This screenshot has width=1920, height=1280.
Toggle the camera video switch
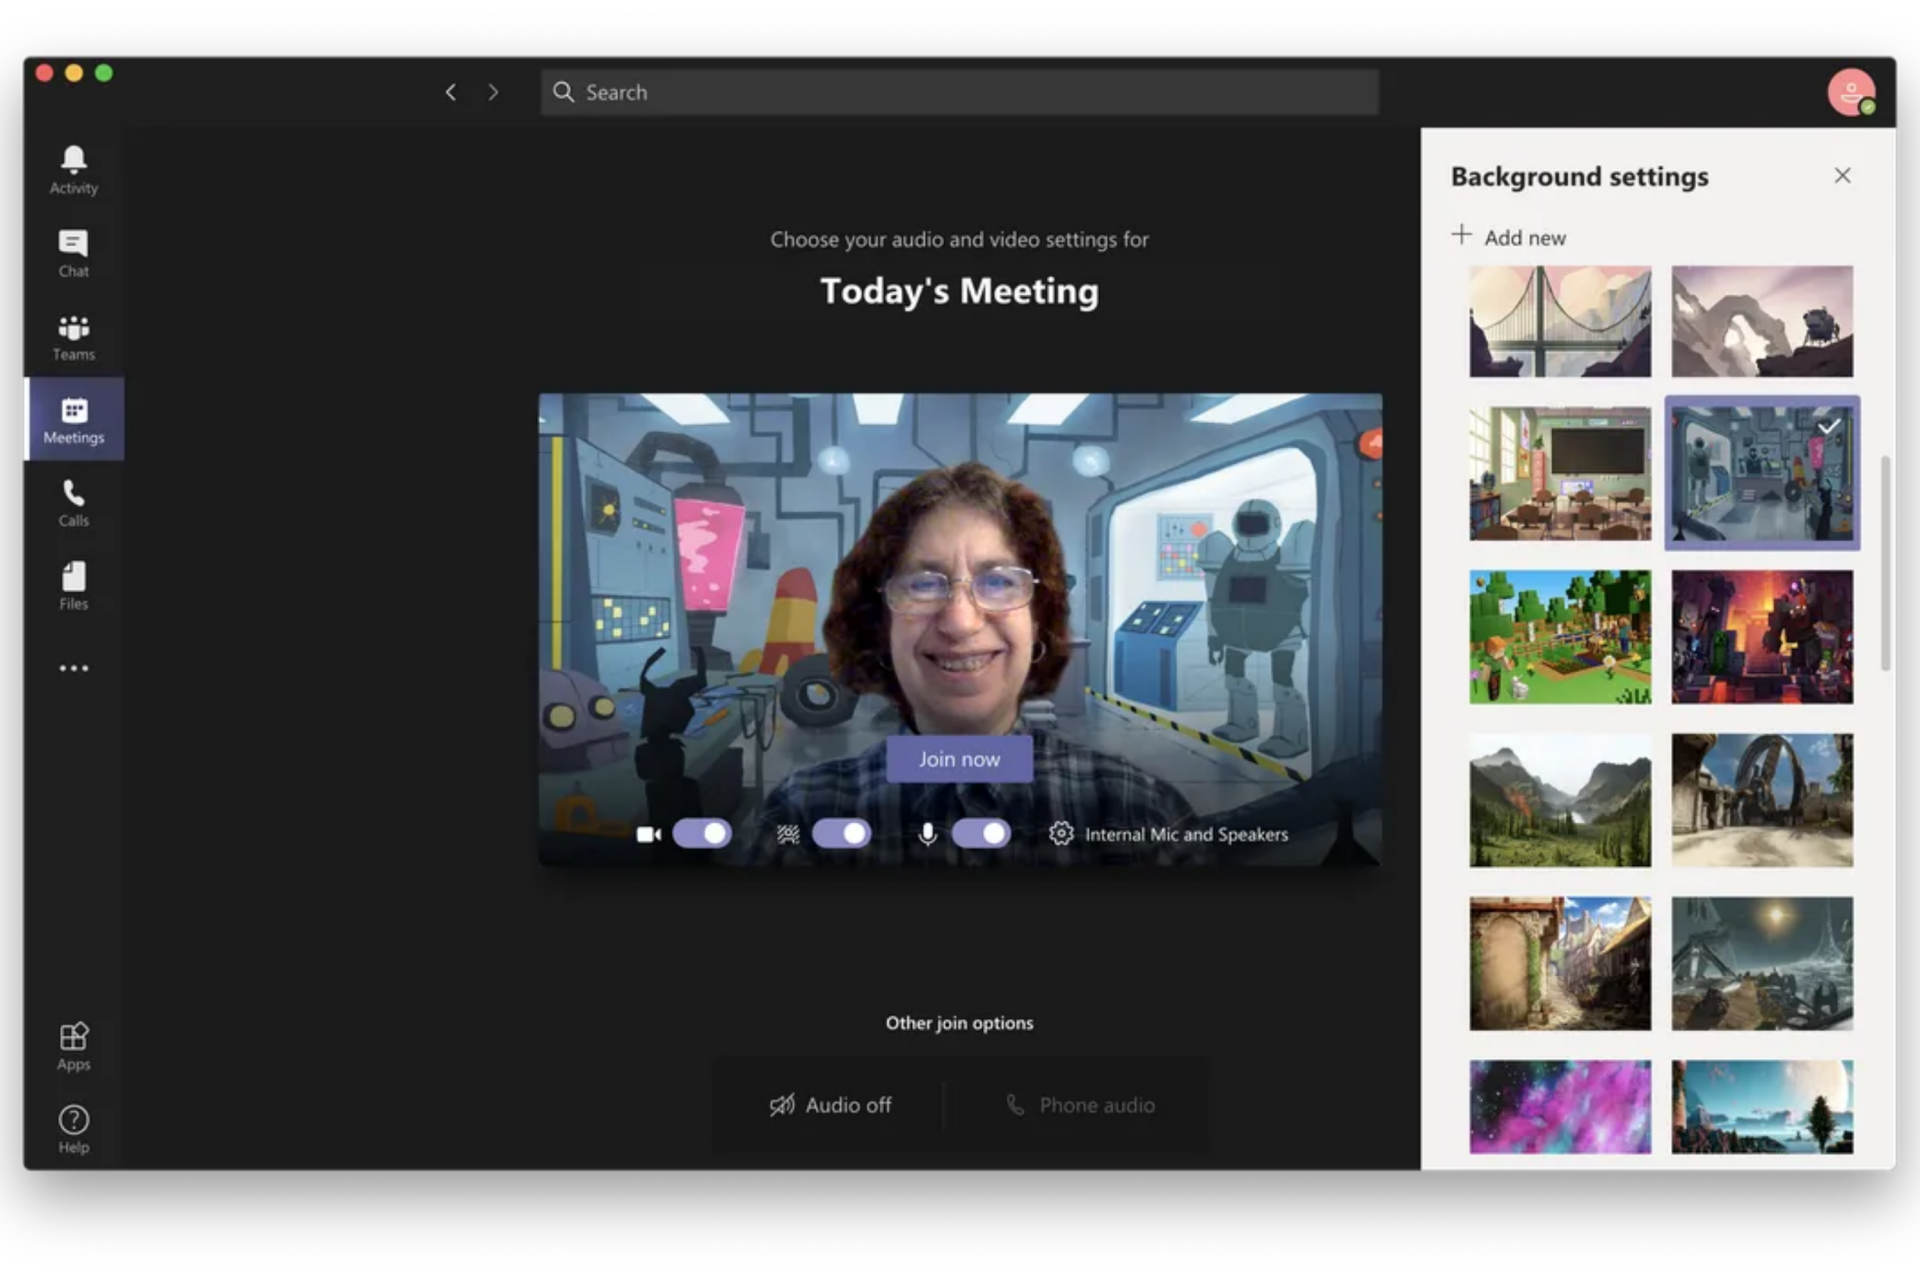click(x=702, y=833)
